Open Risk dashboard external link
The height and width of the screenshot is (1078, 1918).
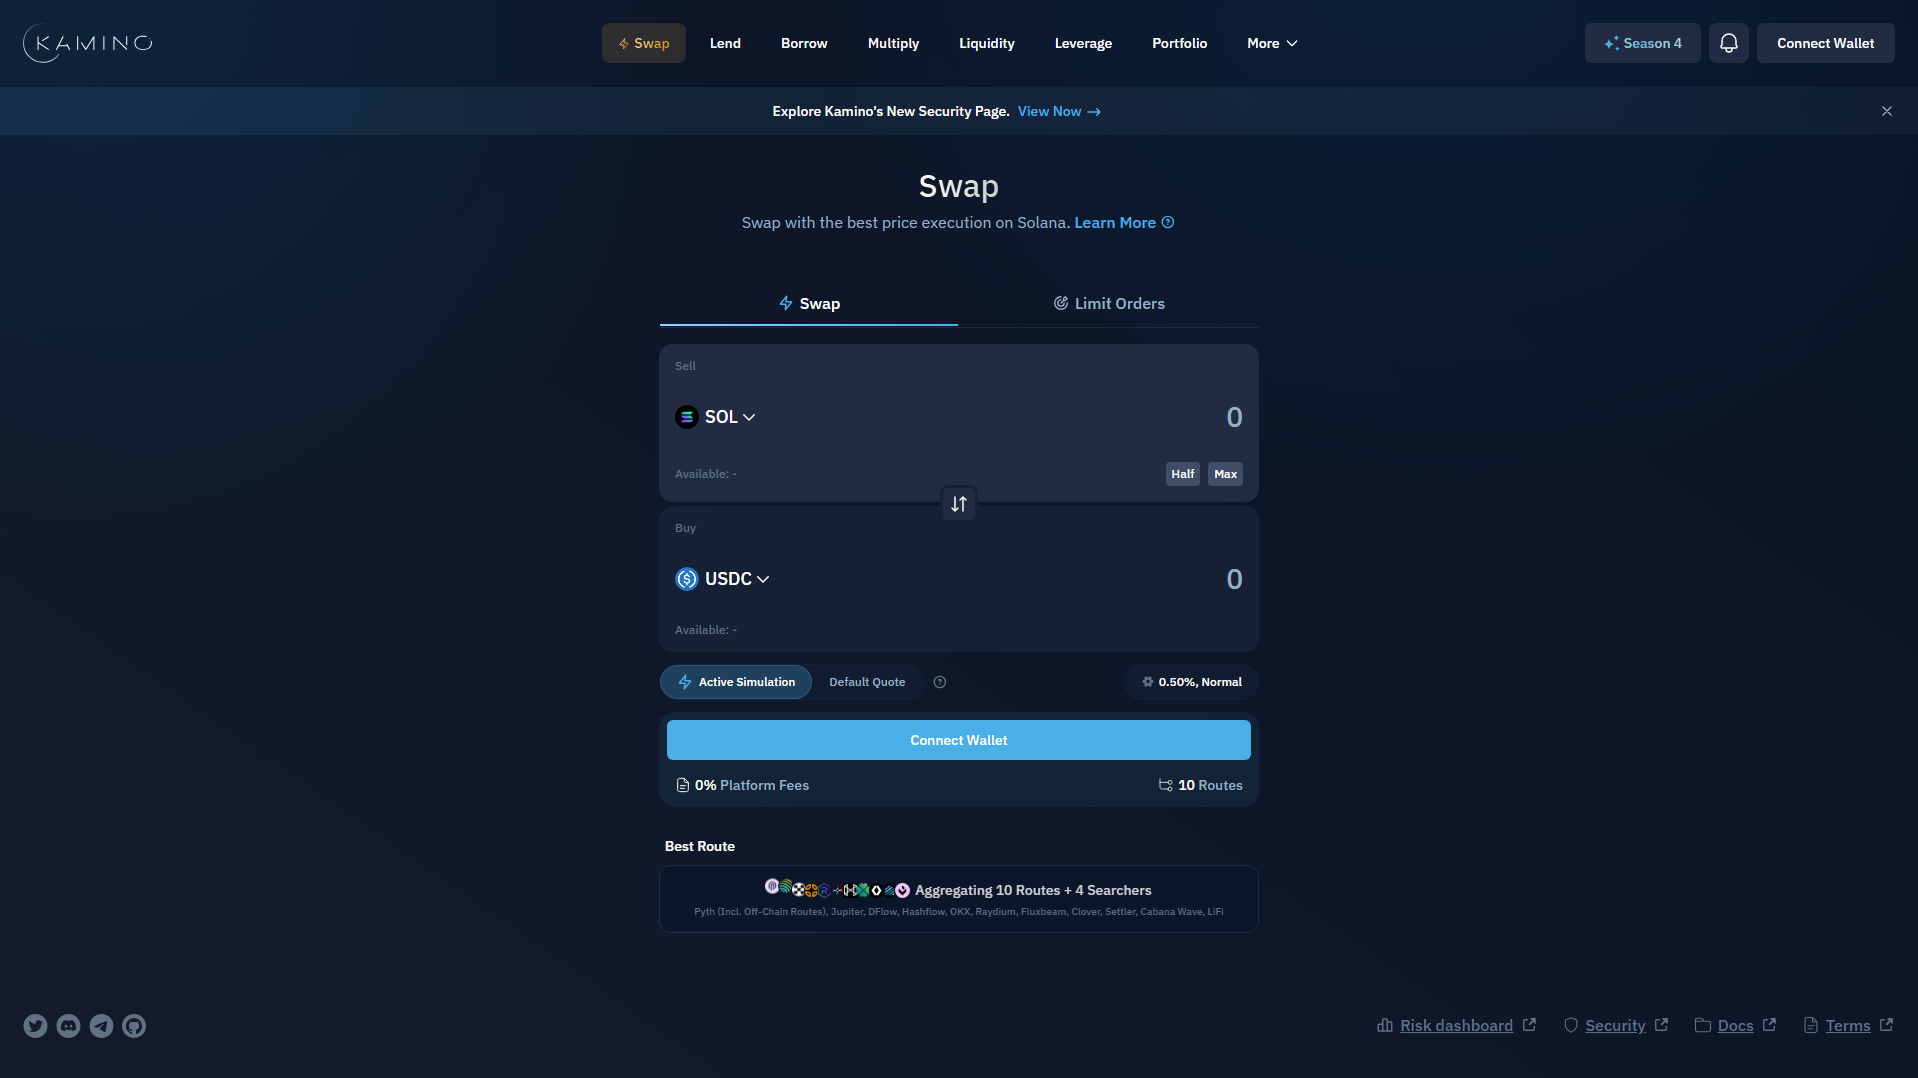click(x=1456, y=1025)
